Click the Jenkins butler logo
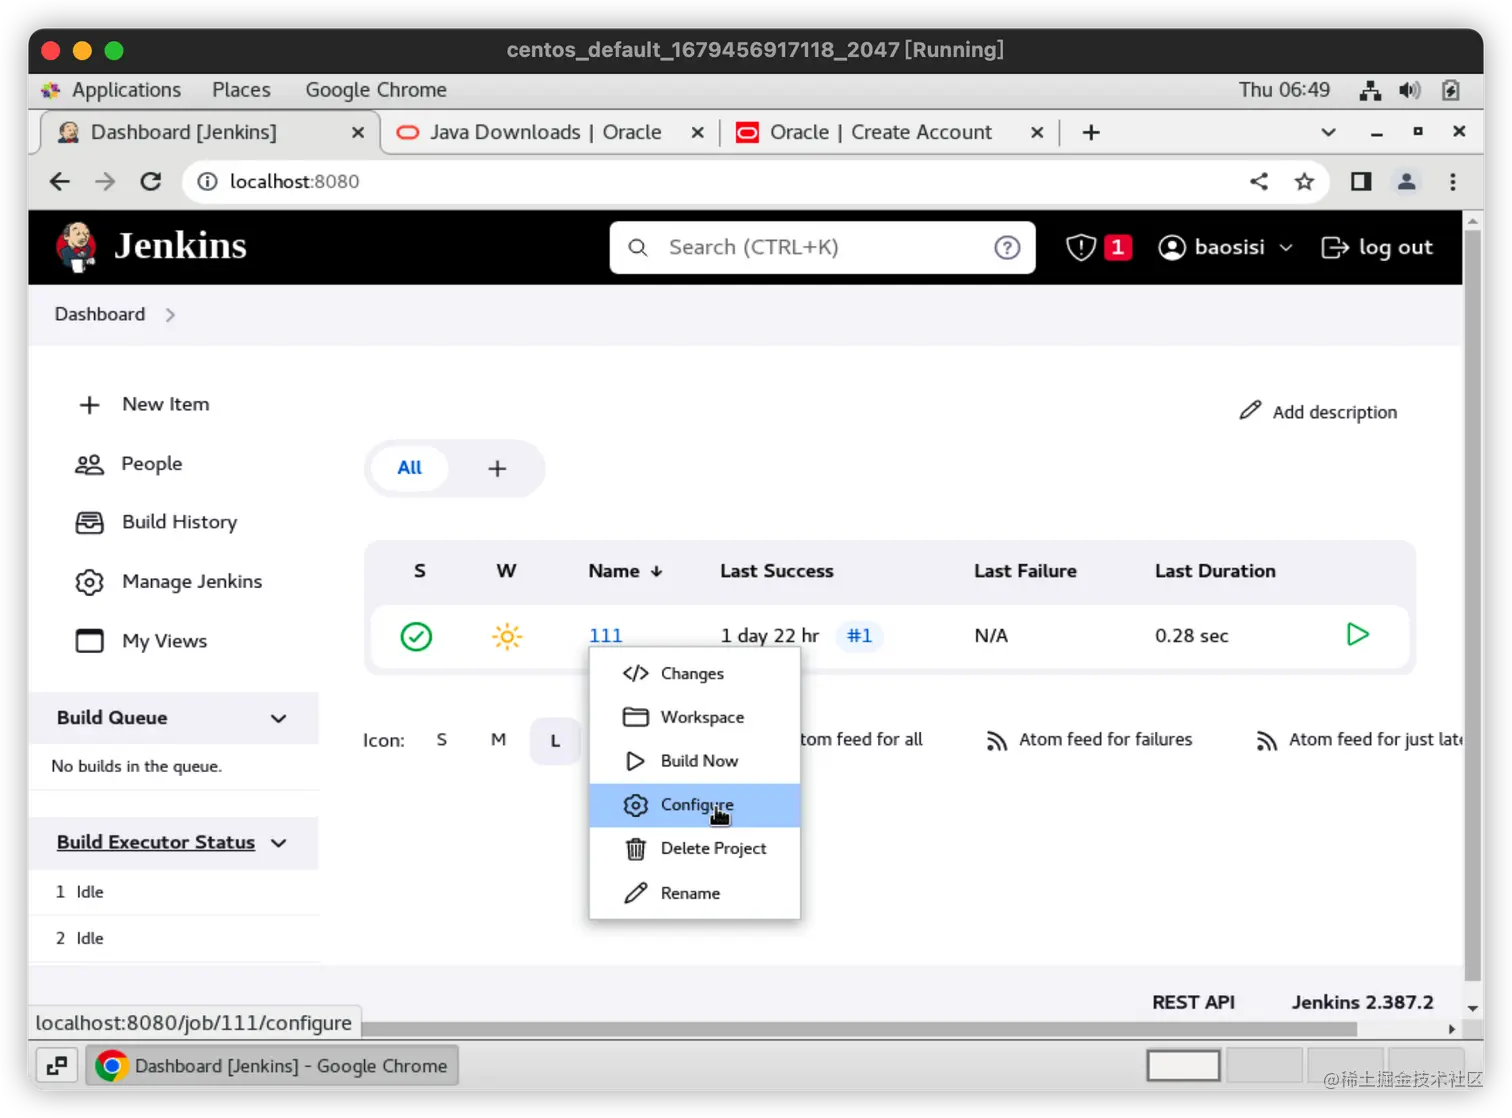Viewport: 1512px width, 1118px height. point(76,247)
